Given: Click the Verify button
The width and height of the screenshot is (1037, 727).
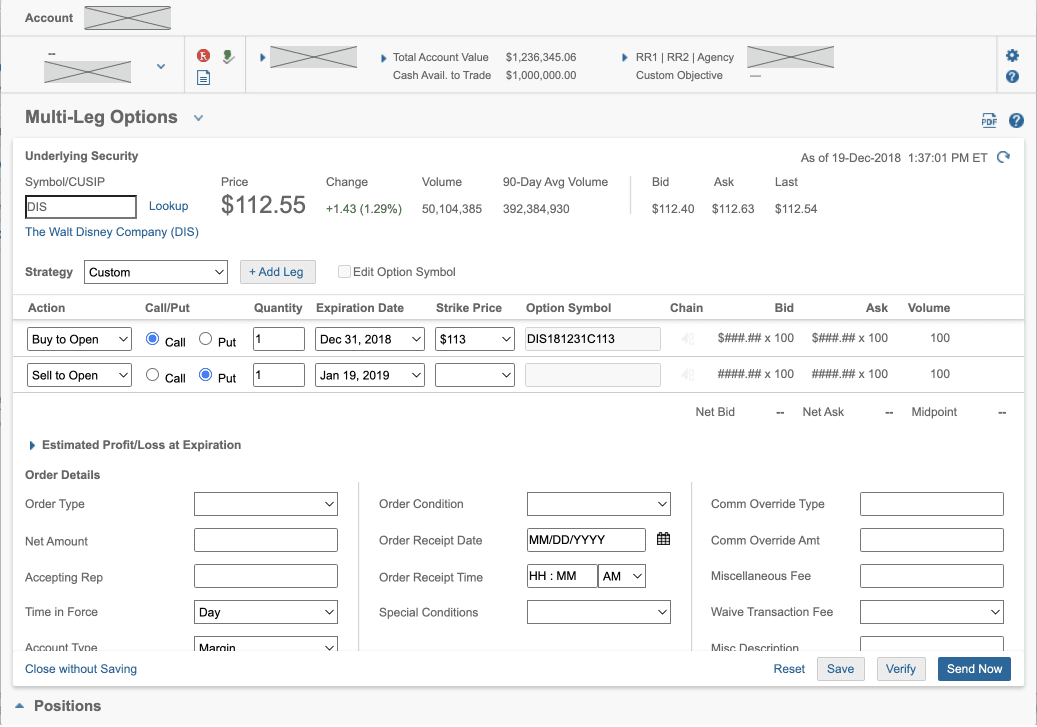Looking at the screenshot, I should tap(901, 669).
